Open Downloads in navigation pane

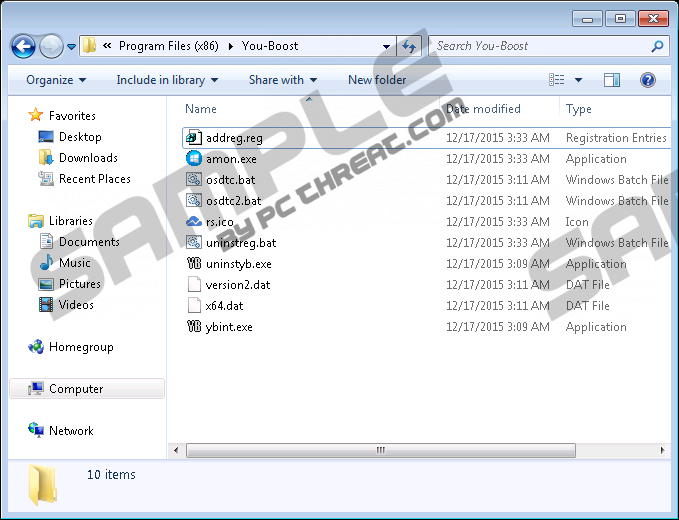point(88,158)
